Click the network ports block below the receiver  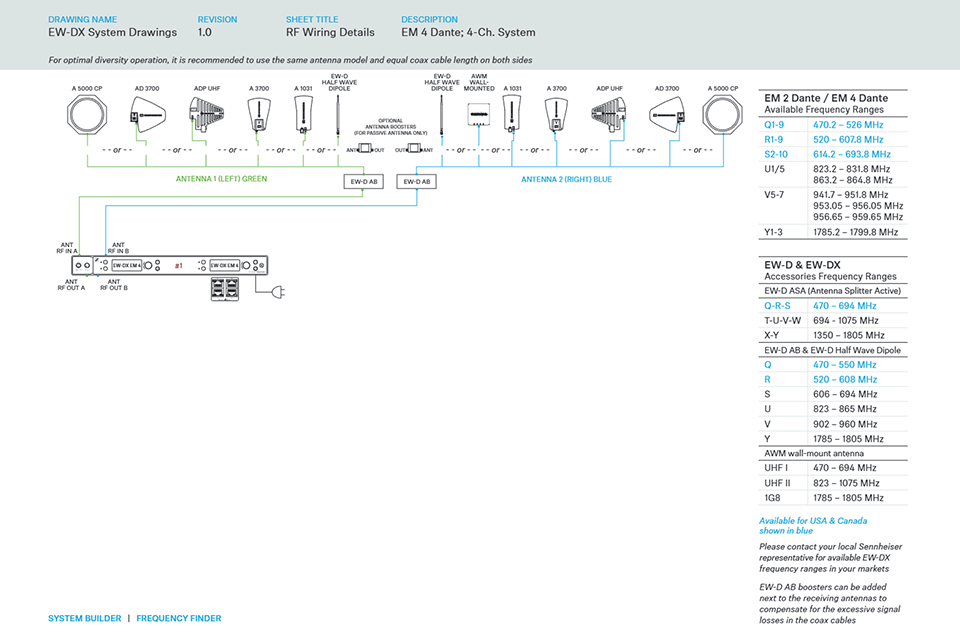(225, 289)
